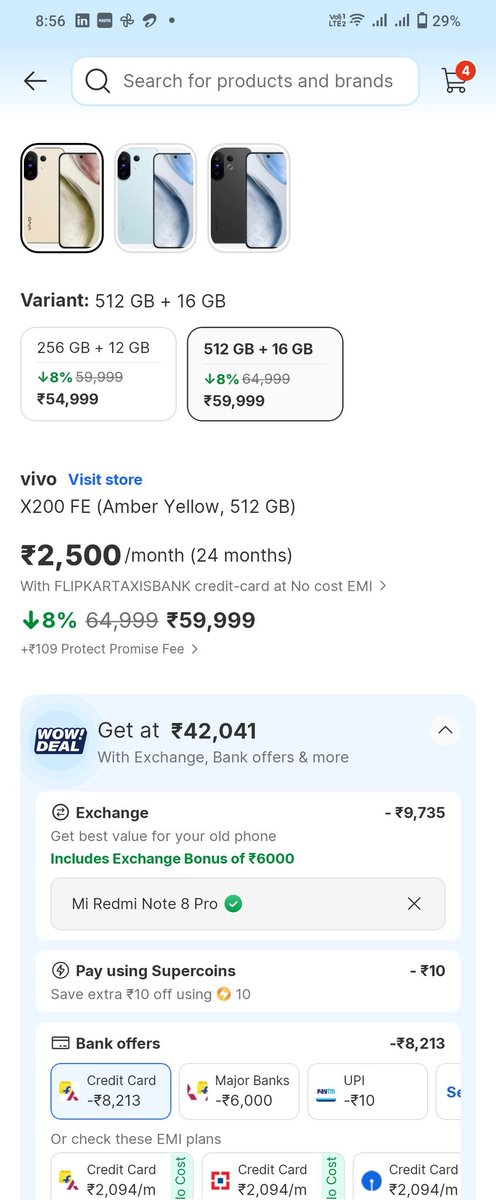Pick the blue color phone thumbnail
The height and width of the screenshot is (1200, 496).
tap(155, 198)
